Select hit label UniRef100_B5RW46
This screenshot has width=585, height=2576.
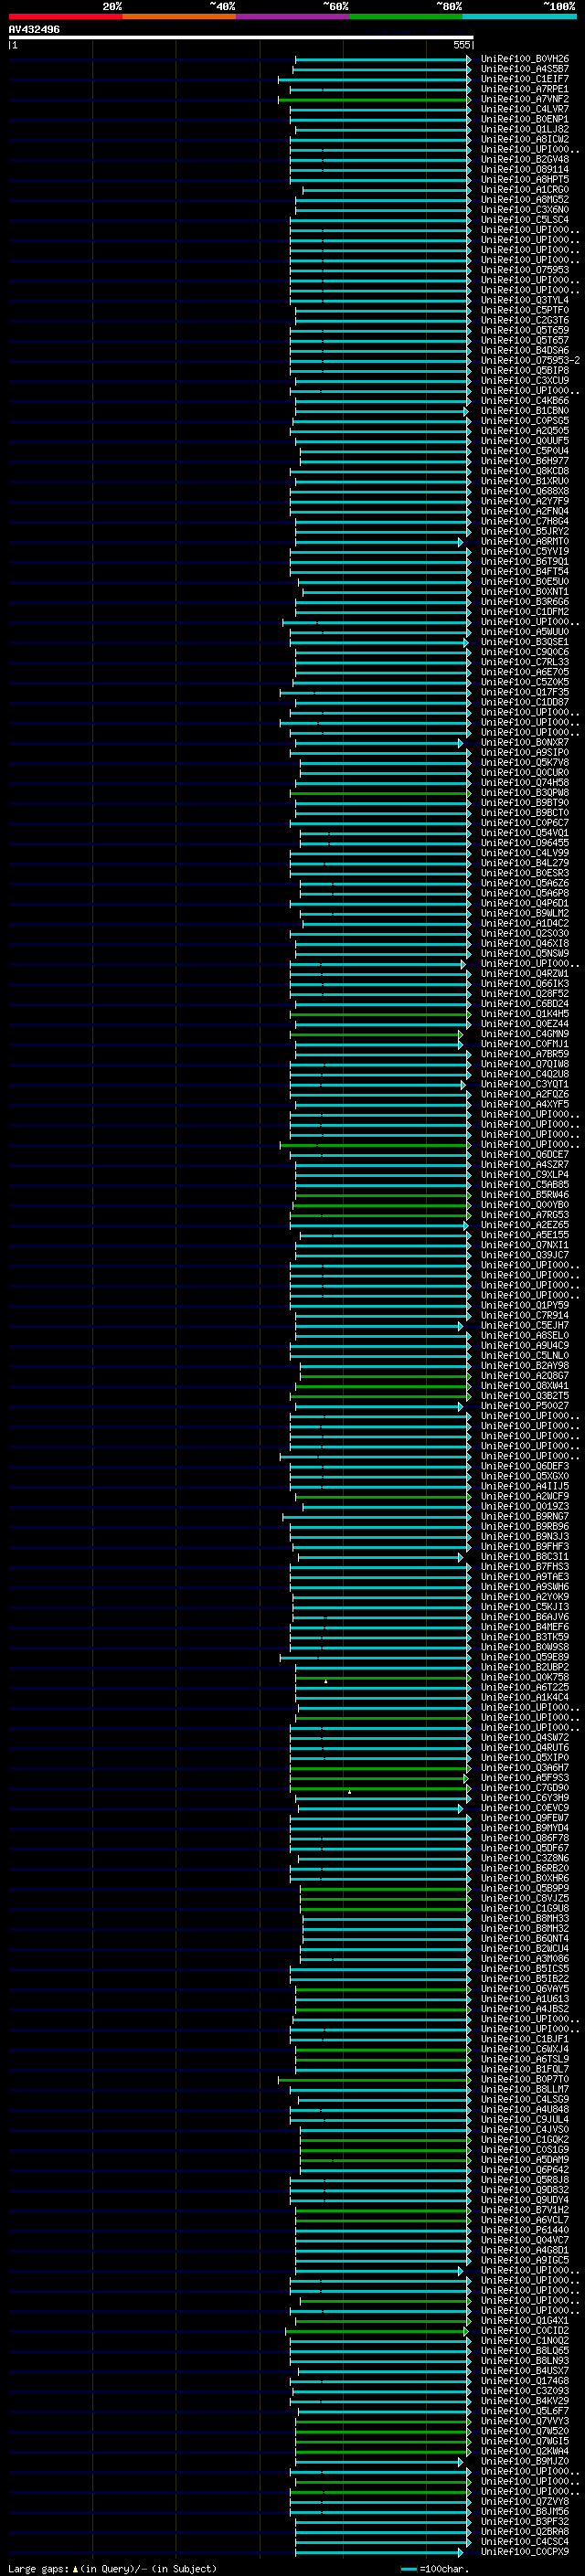(524, 1195)
